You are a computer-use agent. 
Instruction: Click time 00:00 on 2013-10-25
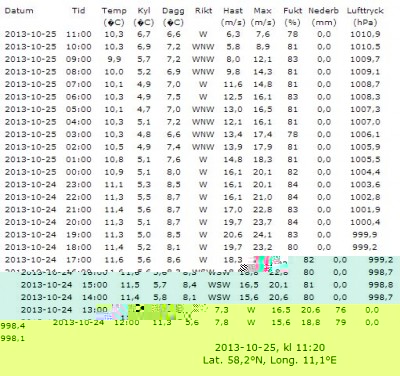79,172
